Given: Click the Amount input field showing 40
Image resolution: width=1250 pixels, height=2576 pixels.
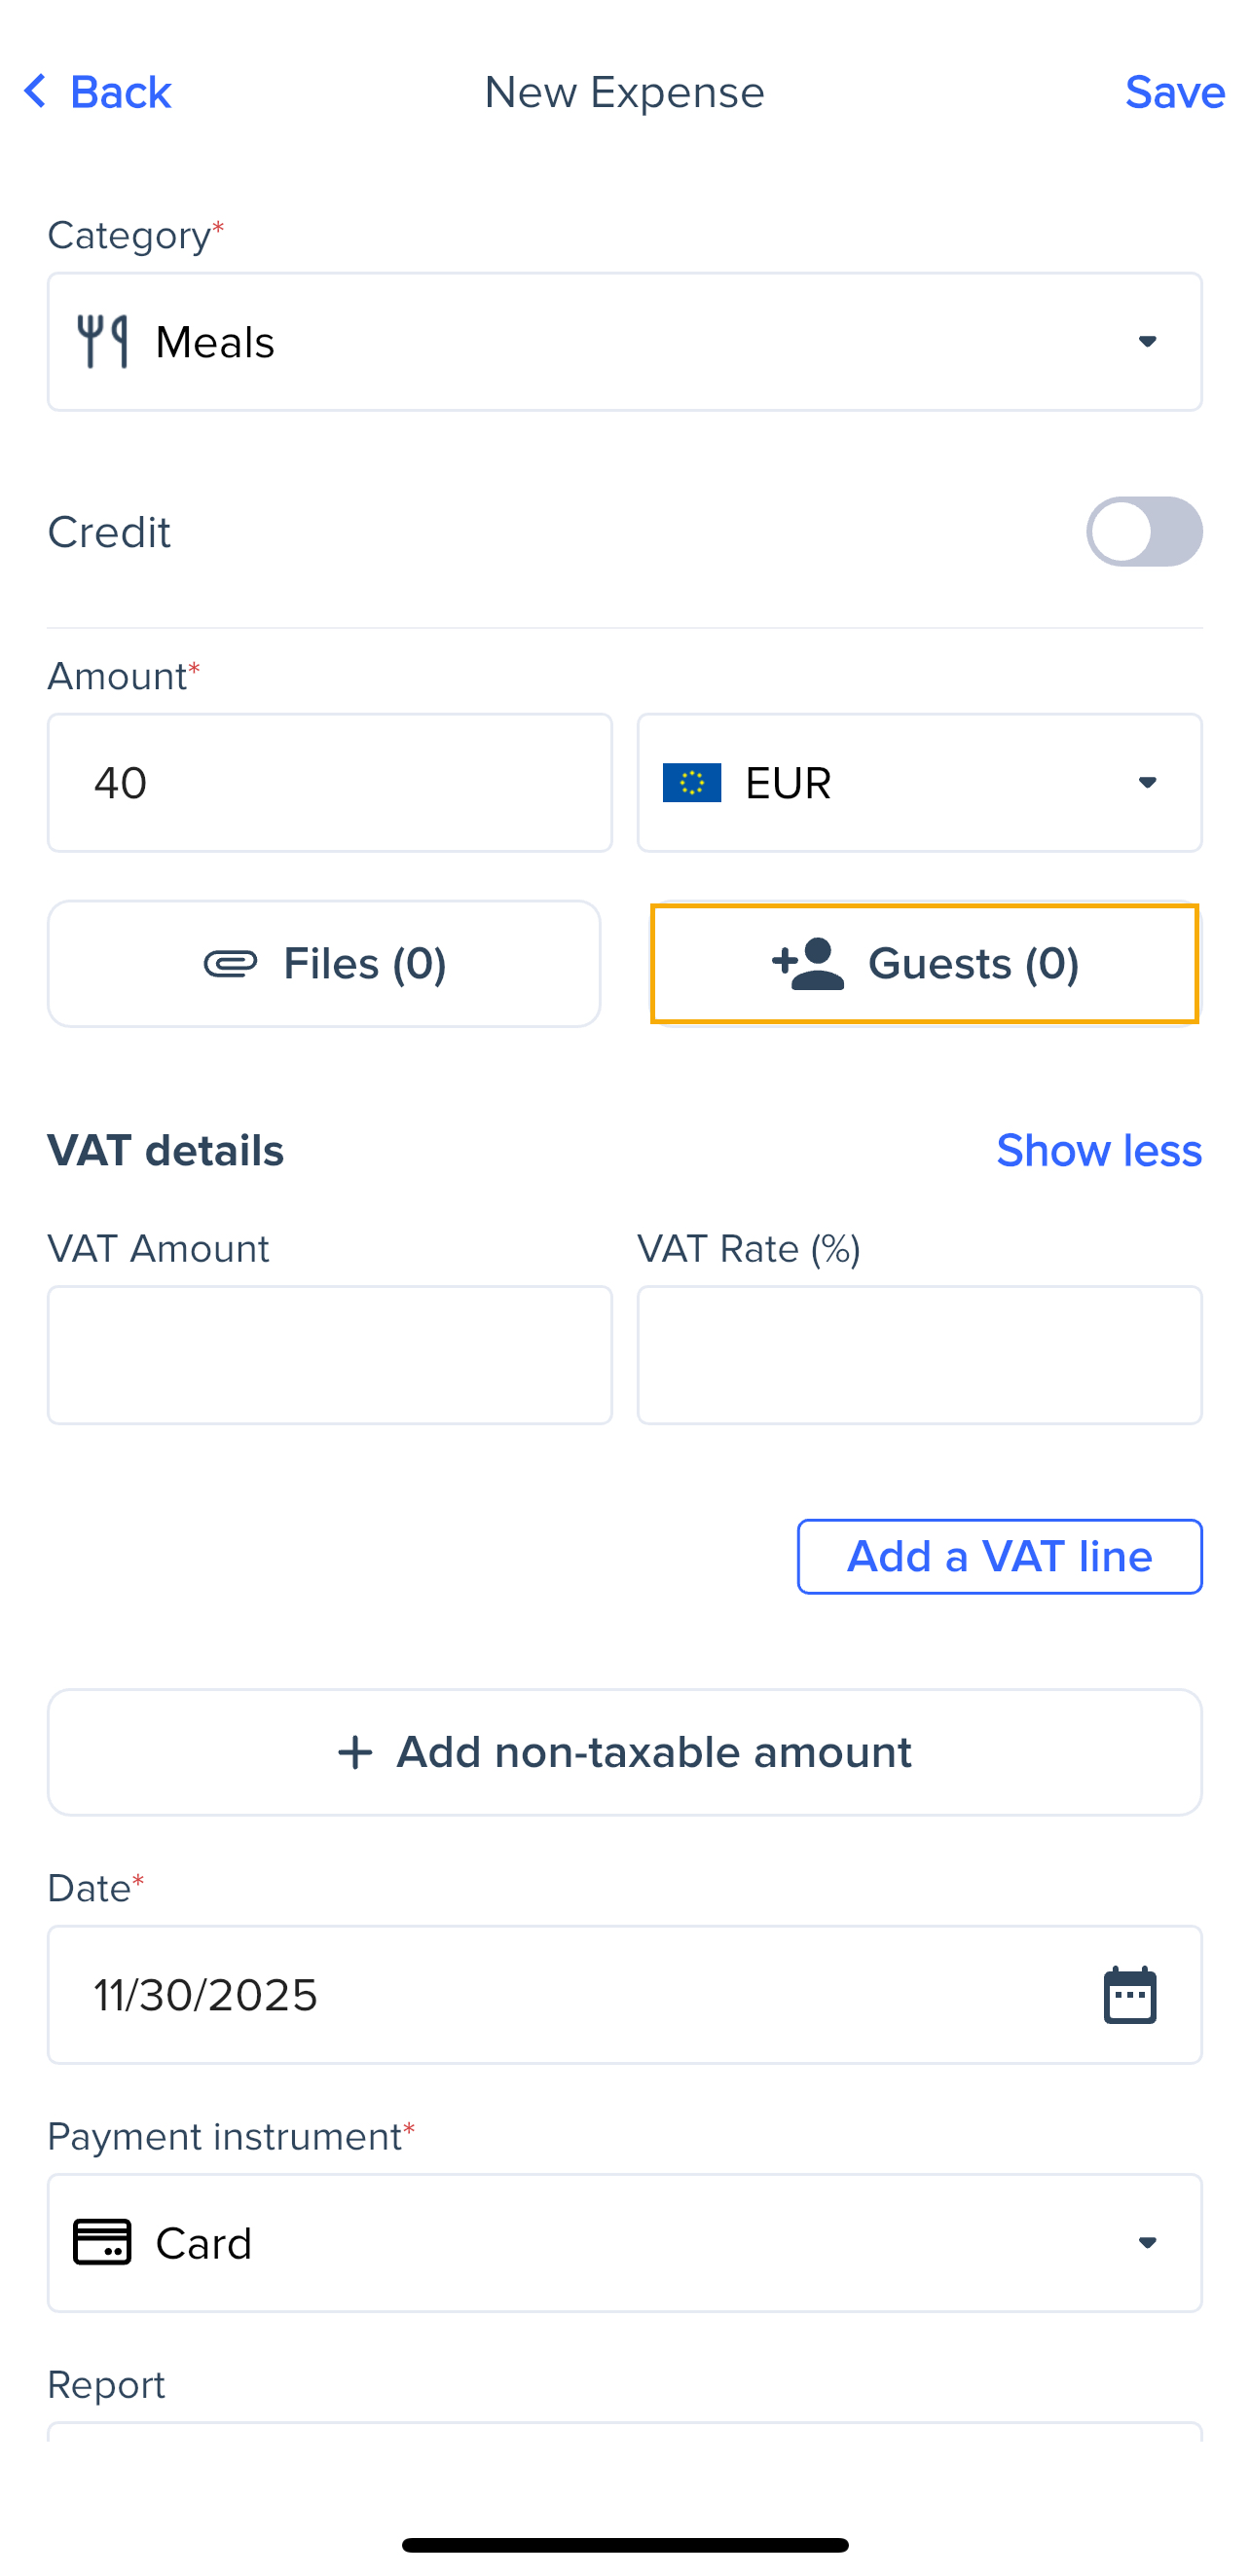Looking at the screenshot, I should 329,782.
